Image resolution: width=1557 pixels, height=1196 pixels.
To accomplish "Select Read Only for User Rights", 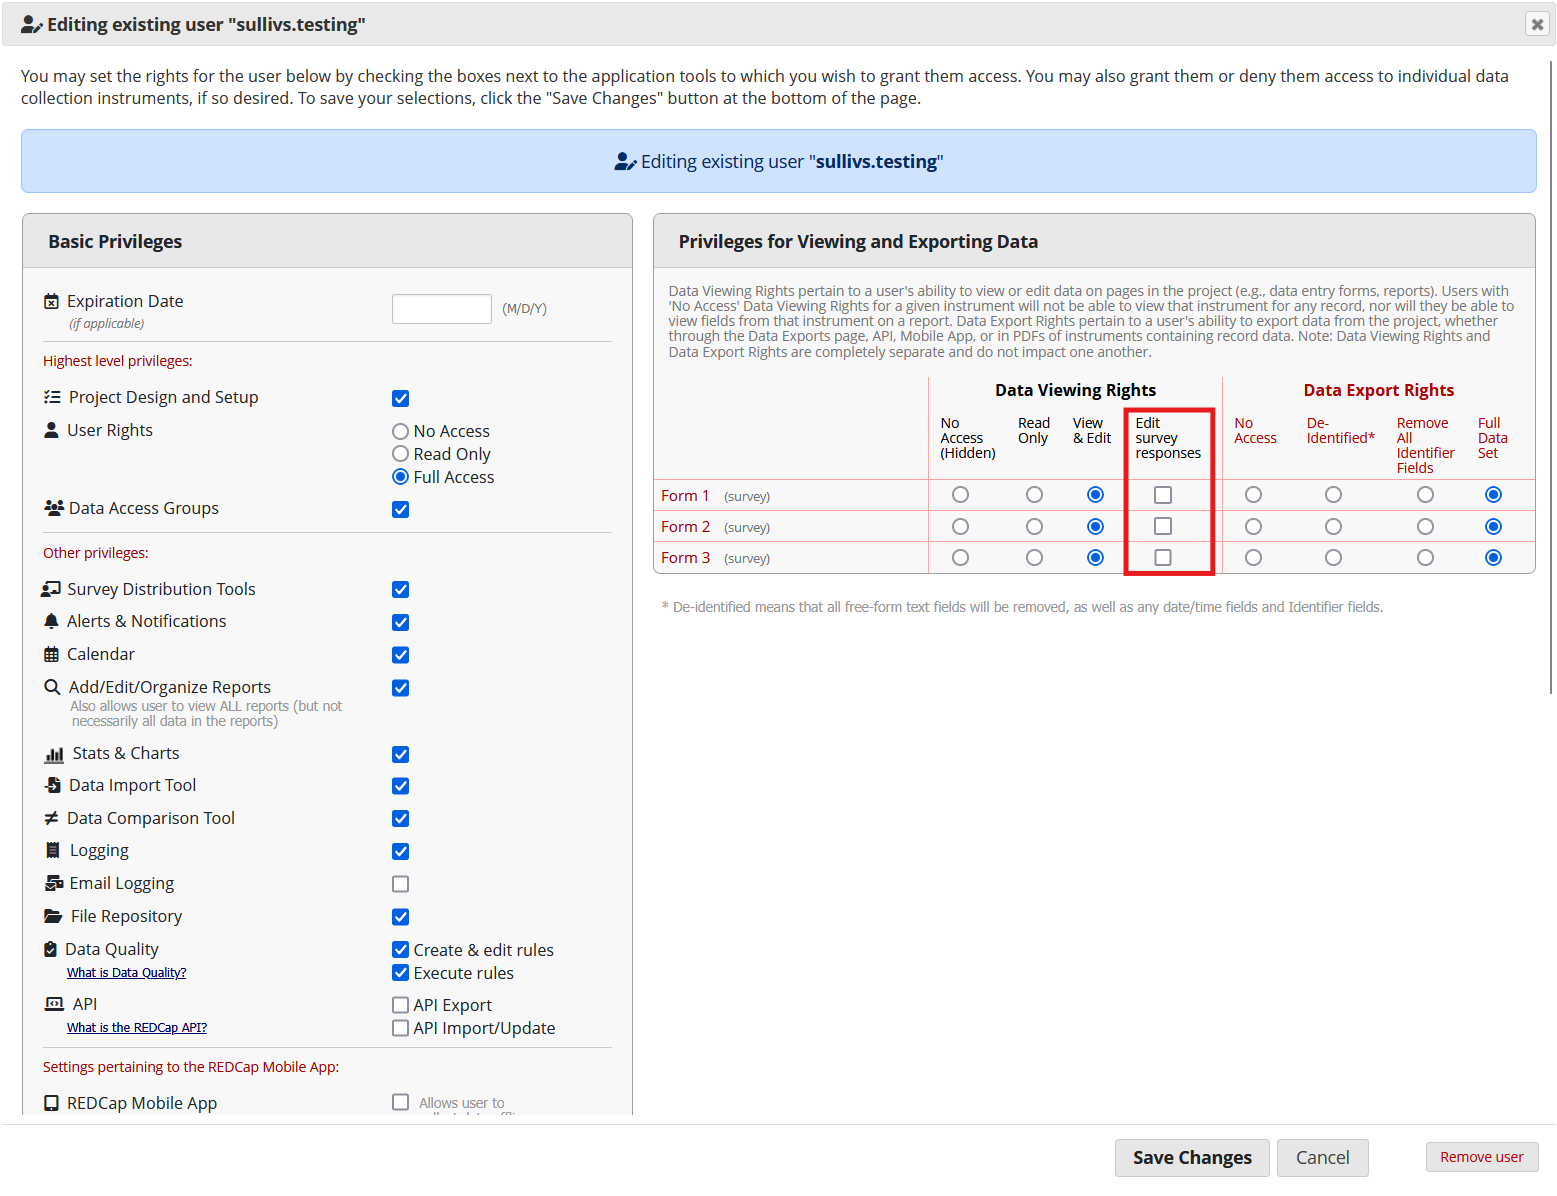I will tap(400, 453).
